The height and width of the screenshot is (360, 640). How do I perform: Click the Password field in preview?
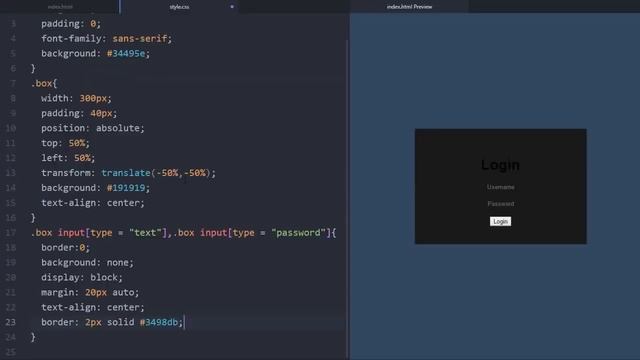click(500, 204)
